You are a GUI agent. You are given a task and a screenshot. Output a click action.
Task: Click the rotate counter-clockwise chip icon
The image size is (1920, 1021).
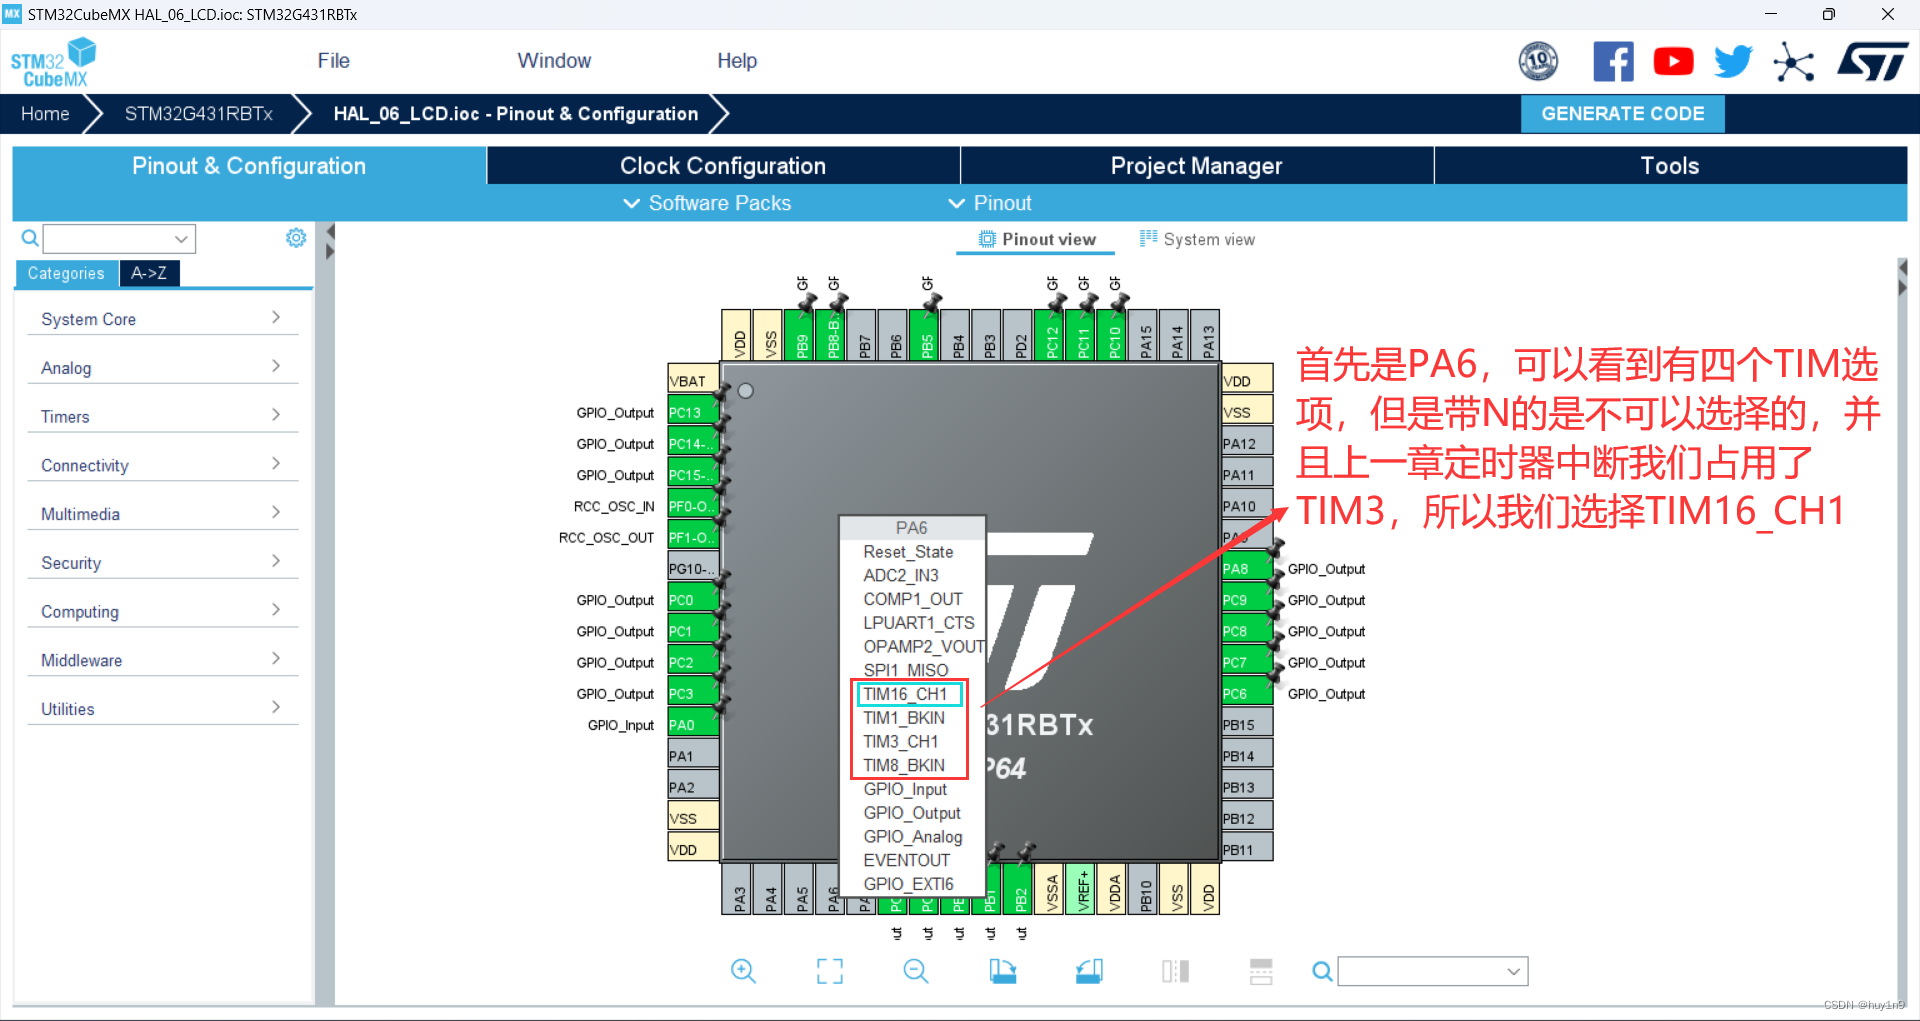(x=1089, y=971)
